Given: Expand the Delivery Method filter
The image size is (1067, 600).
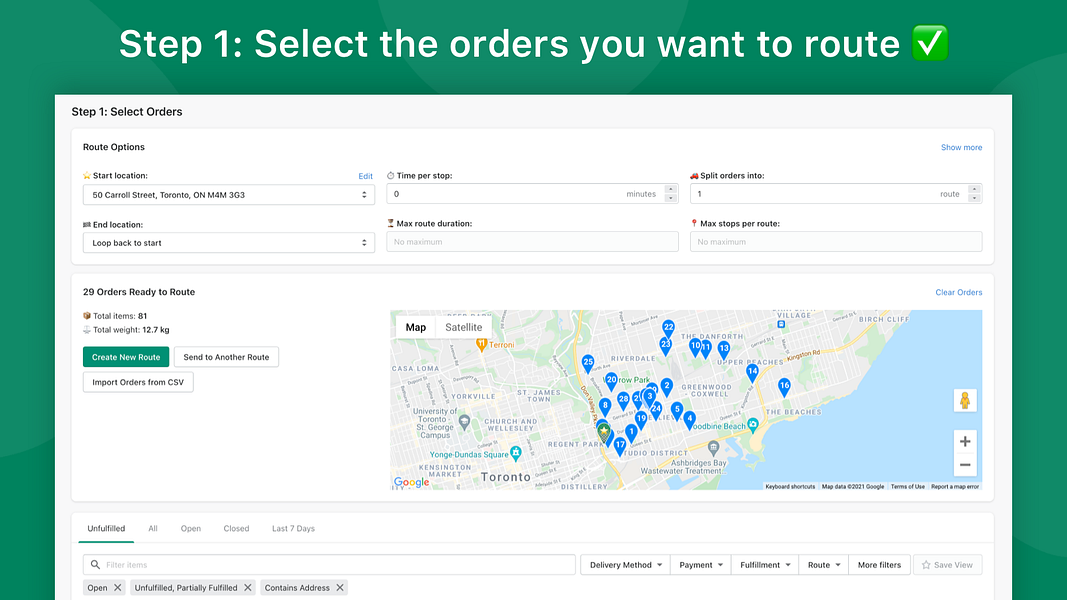Looking at the screenshot, I should pos(625,565).
